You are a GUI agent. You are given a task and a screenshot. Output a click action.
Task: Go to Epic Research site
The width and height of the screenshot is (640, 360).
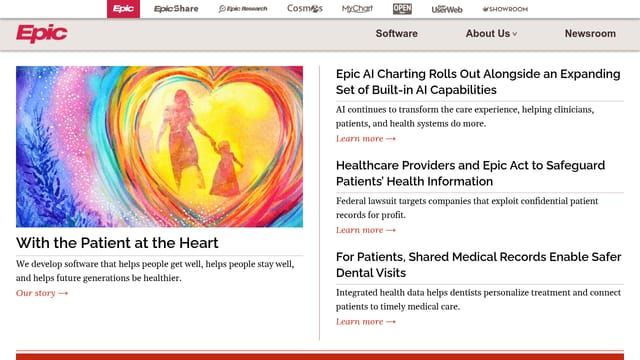pyautogui.click(x=243, y=9)
